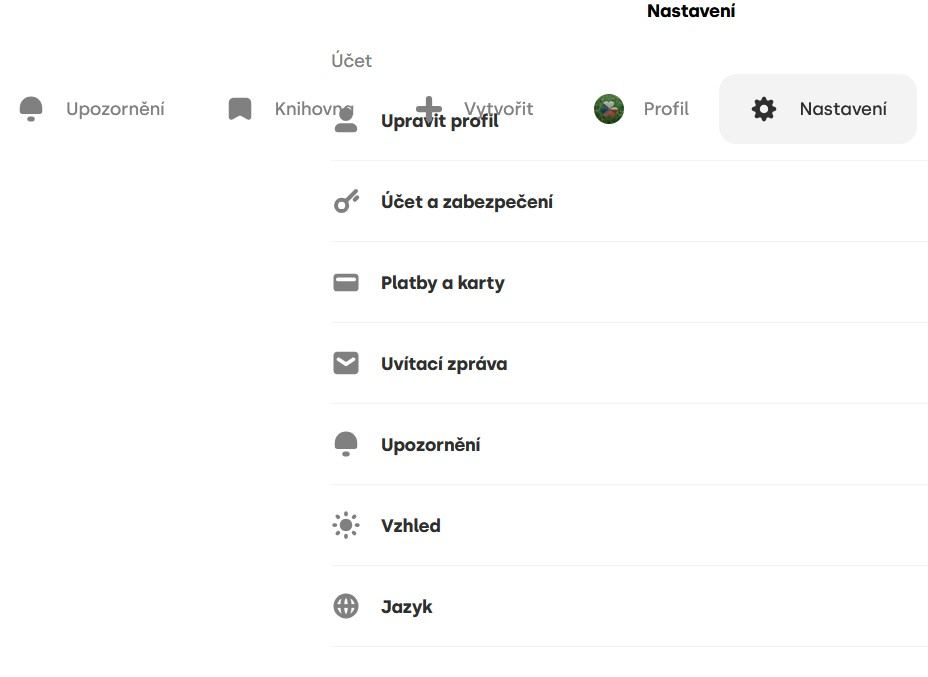Click the globe icon for language
928x677 pixels.
coord(346,607)
